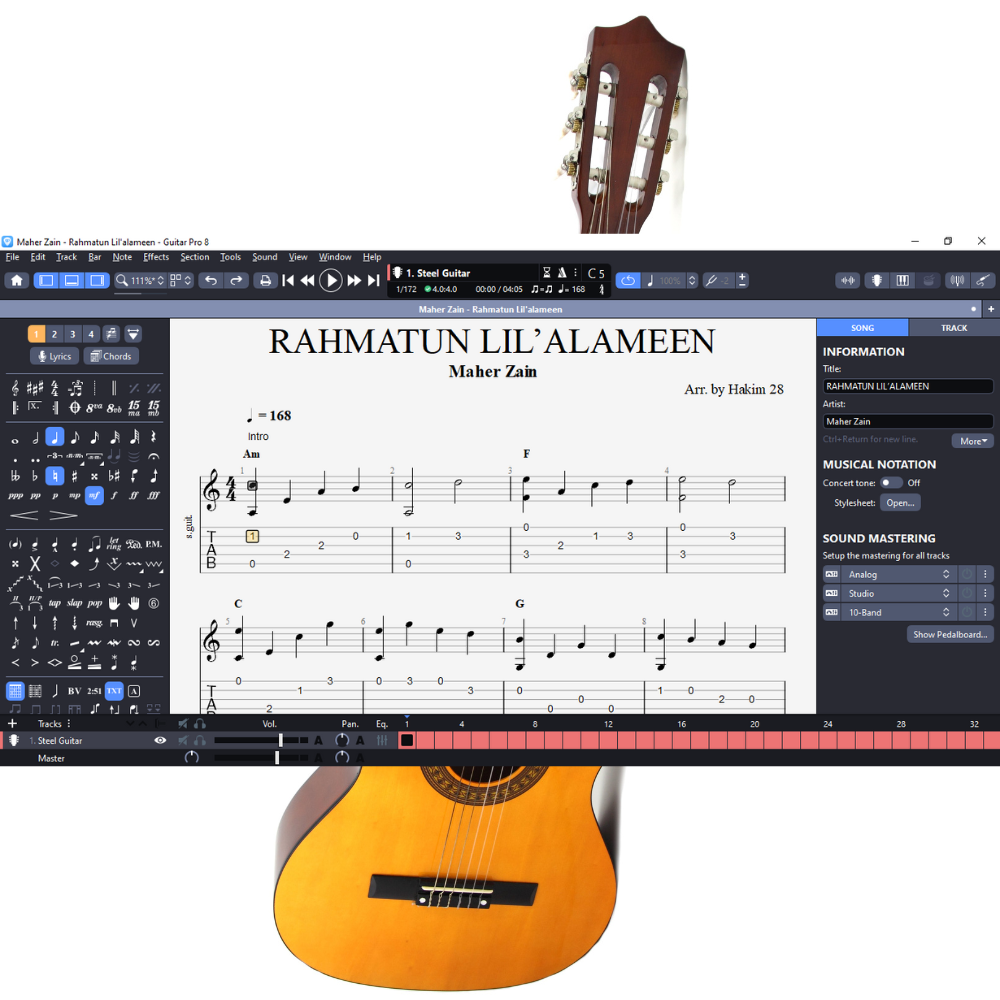Toggle loop playback button
The height and width of the screenshot is (1000, 1000).
(x=628, y=281)
